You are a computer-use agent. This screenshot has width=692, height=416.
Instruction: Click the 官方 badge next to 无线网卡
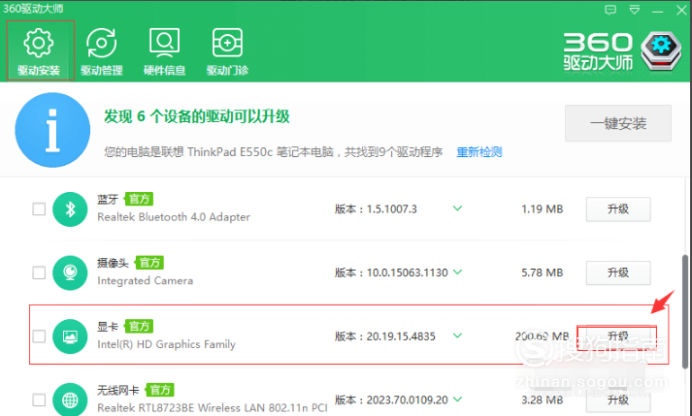pos(160,390)
